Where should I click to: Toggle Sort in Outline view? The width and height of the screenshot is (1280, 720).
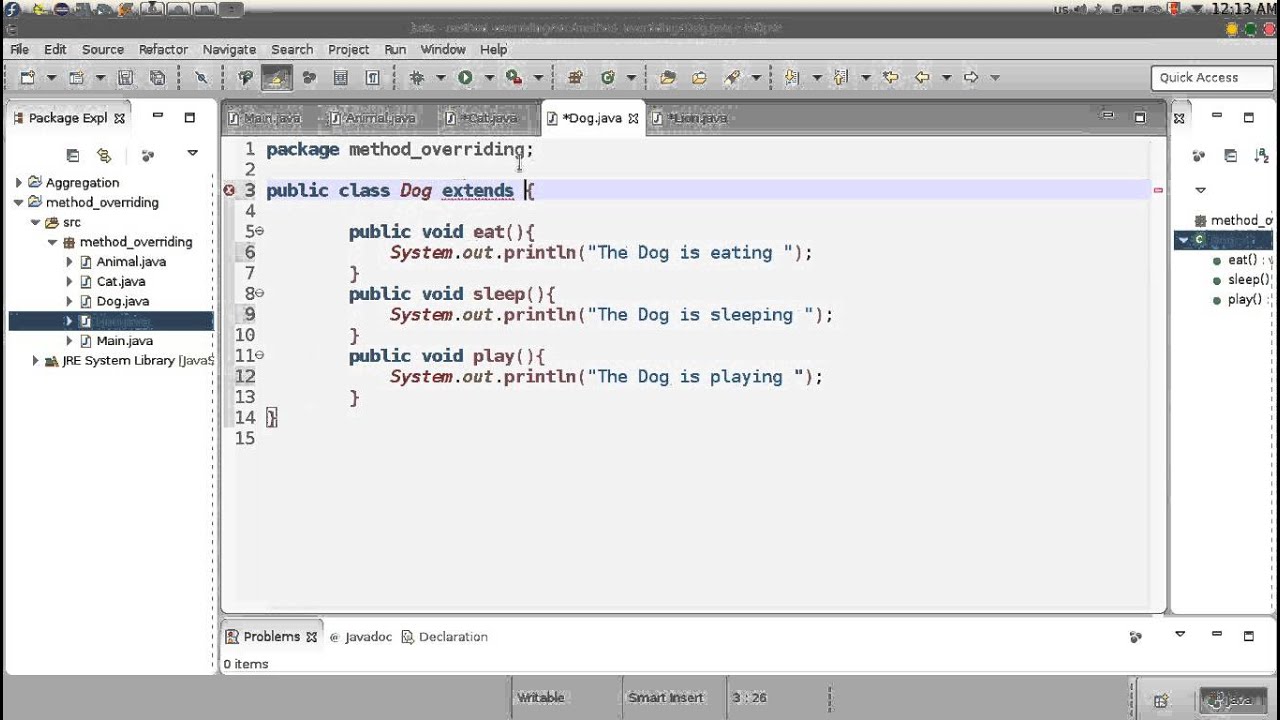(1261, 155)
